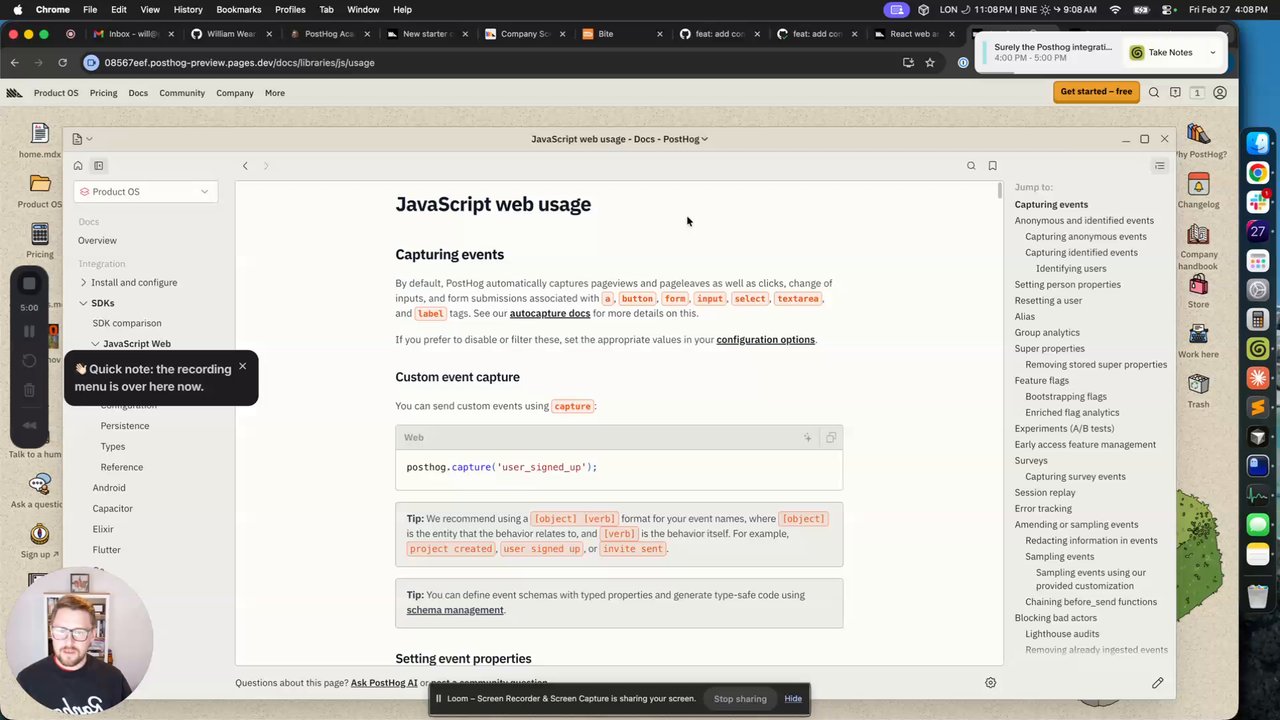Image resolution: width=1280 pixels, height=720 pixels.
Task: Open the help speech-bubble icon in PostHog header
Action: [1175, 93]
